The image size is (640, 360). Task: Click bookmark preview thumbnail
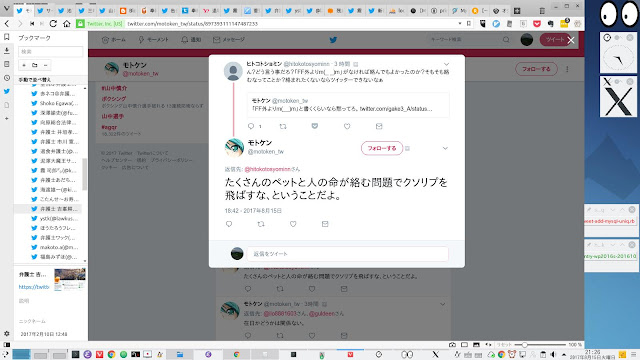(x=70, y=279)
